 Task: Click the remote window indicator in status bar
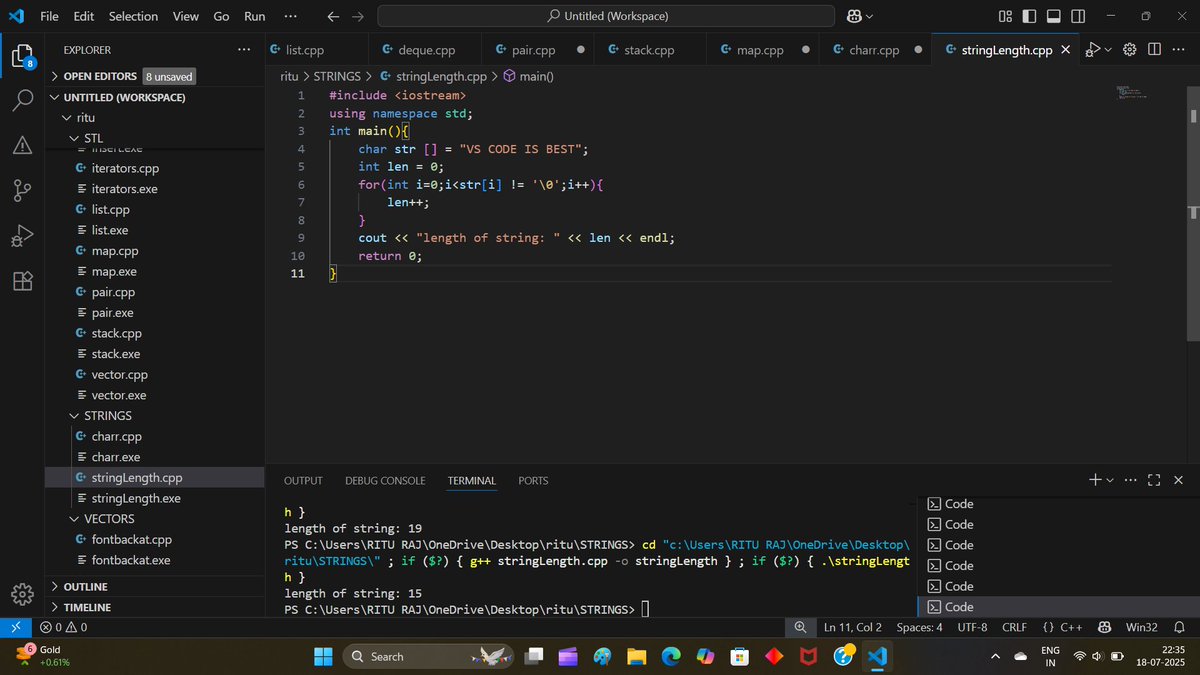(15, 627)
